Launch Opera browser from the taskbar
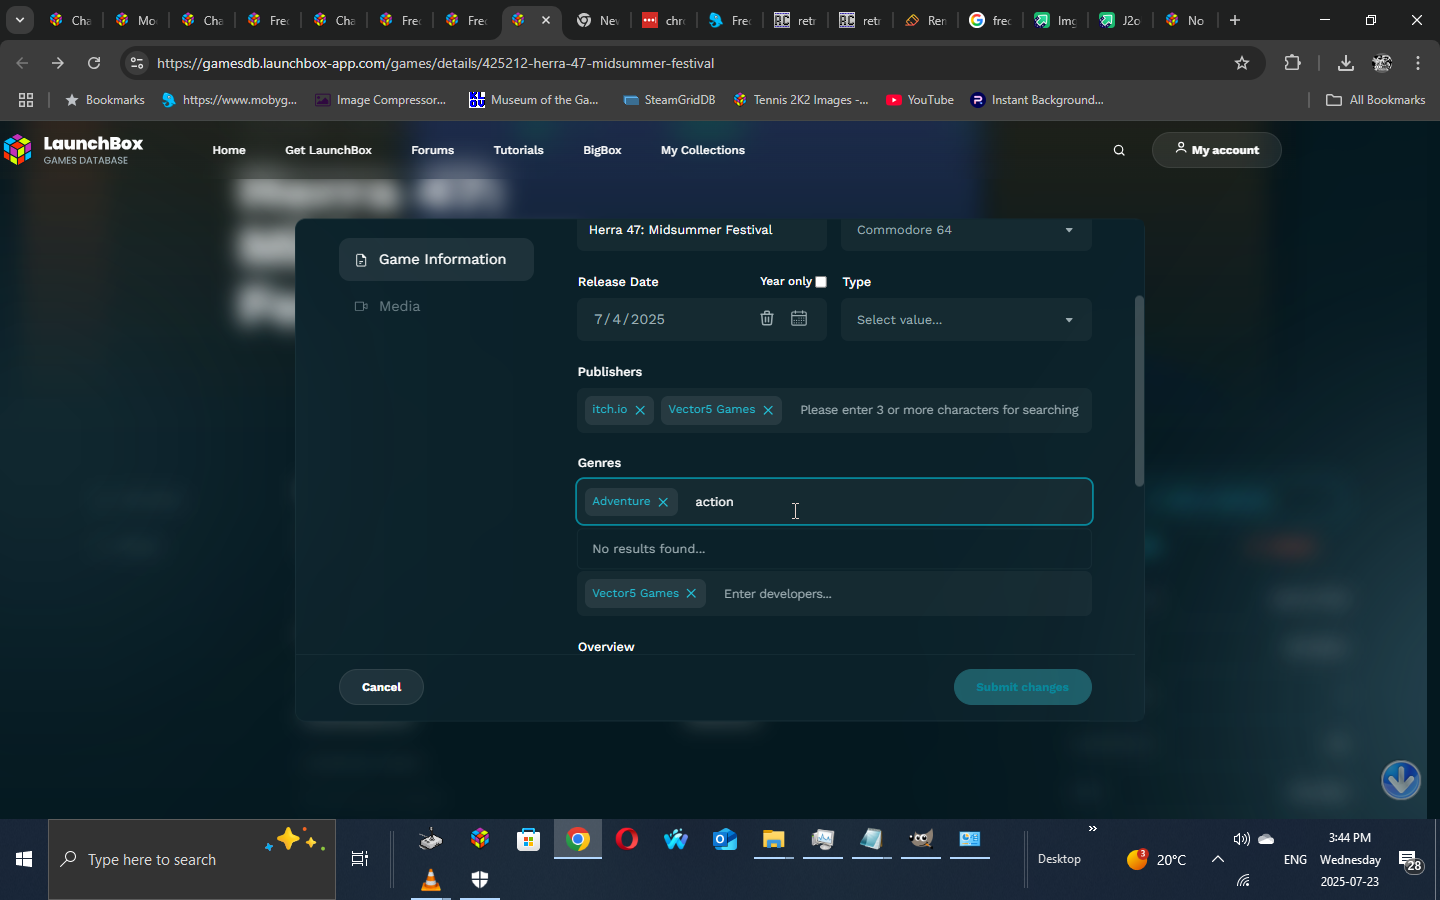The height and width of the screenshot is (900, 1440). [x=627, y=838]
